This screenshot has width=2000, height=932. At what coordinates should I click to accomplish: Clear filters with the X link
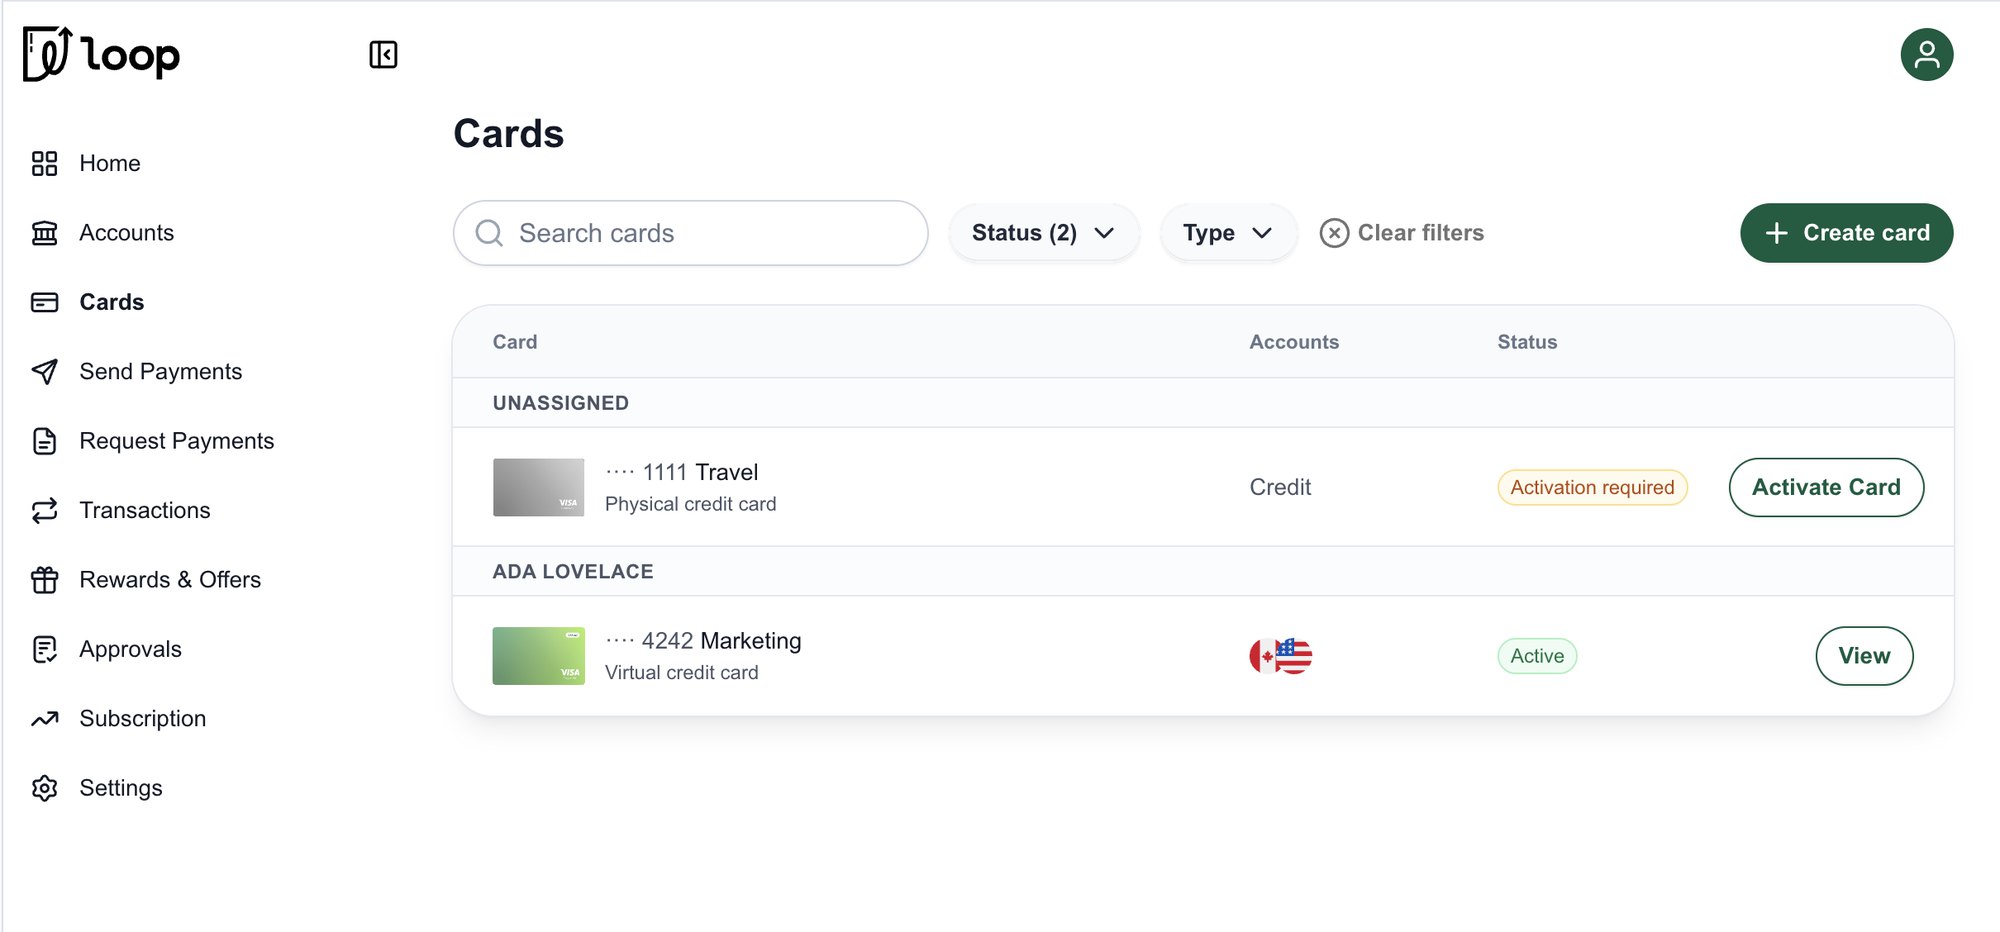click(1402, 233)
